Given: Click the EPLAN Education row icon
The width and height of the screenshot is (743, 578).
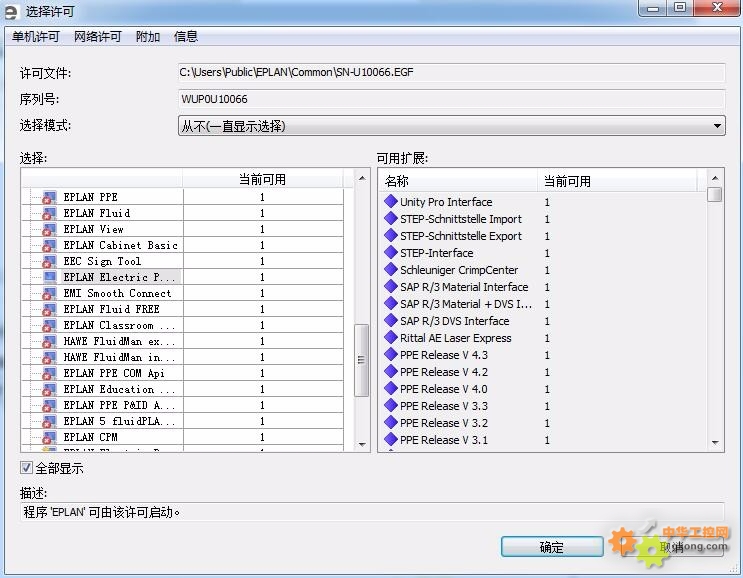Looking at the screenshot, I should [x=49, y=389].
